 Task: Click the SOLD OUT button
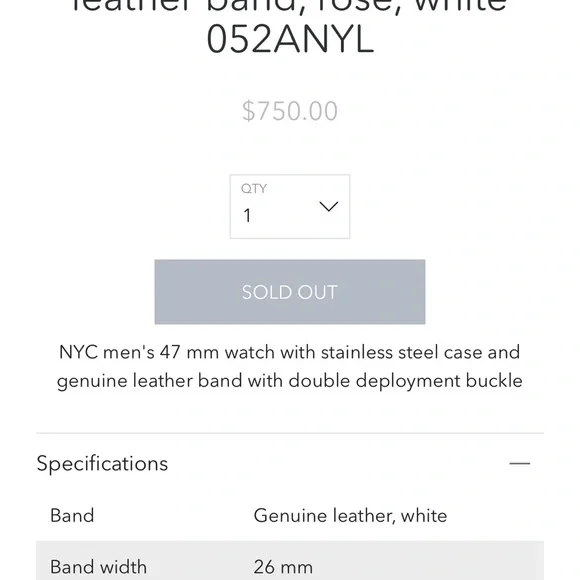pyautogui.click(x=290, y=292)
